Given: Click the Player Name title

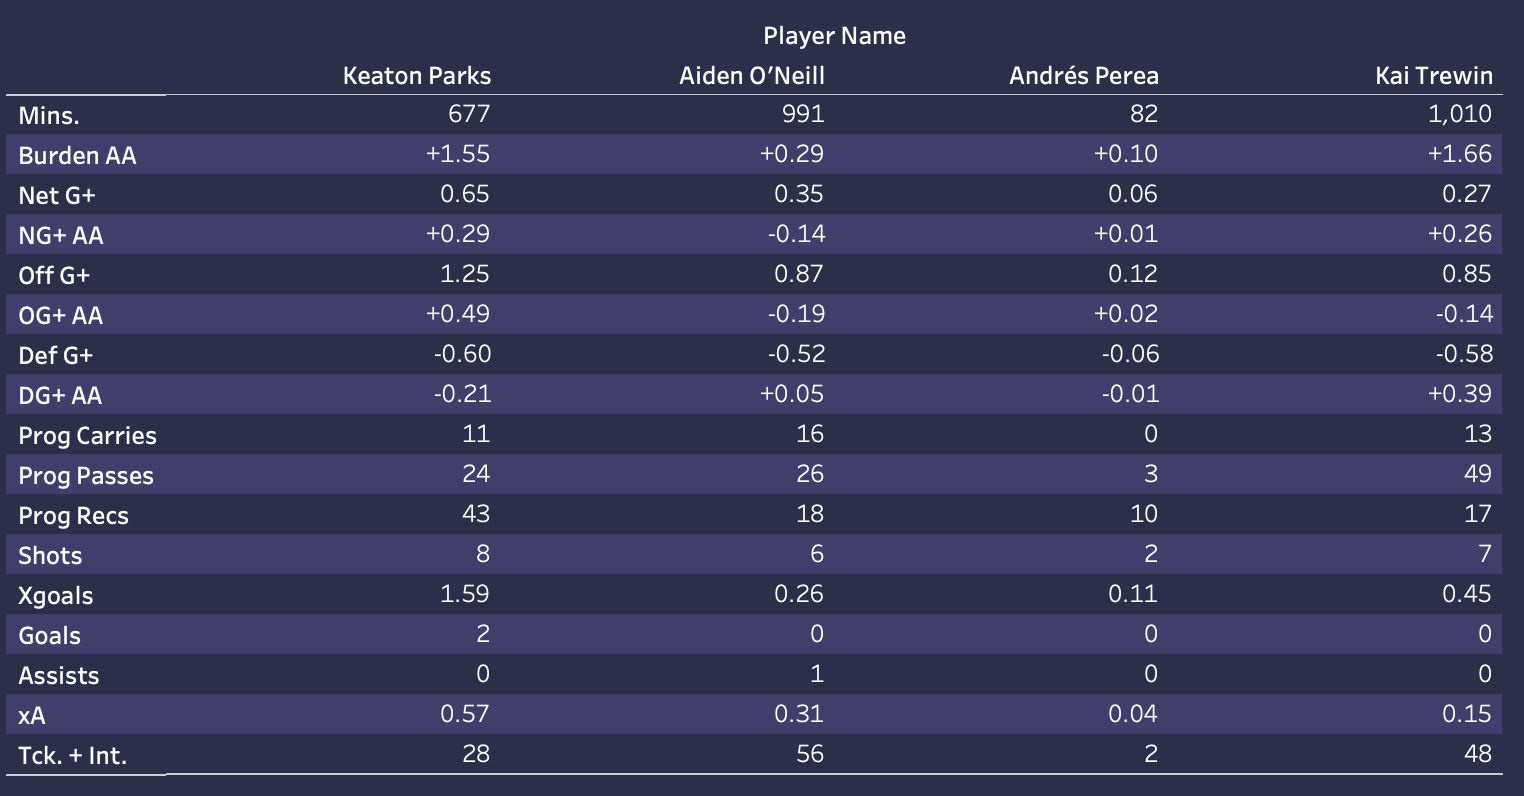Looking at the screenshot, I should coord(834,36).
